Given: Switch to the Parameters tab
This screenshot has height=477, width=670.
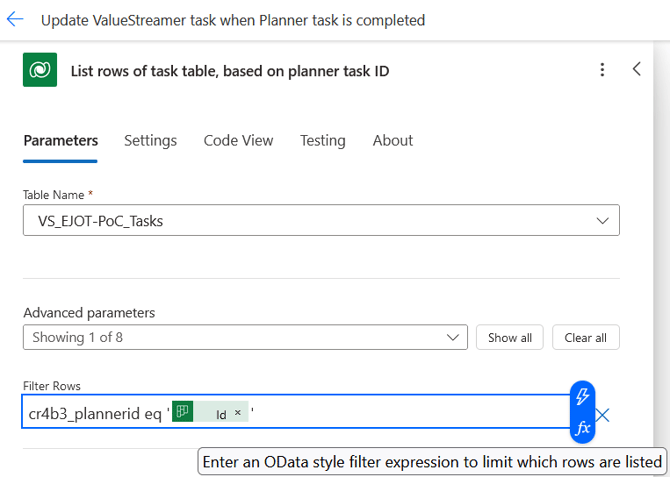Looking at the screenshot, I should (60, 141).
